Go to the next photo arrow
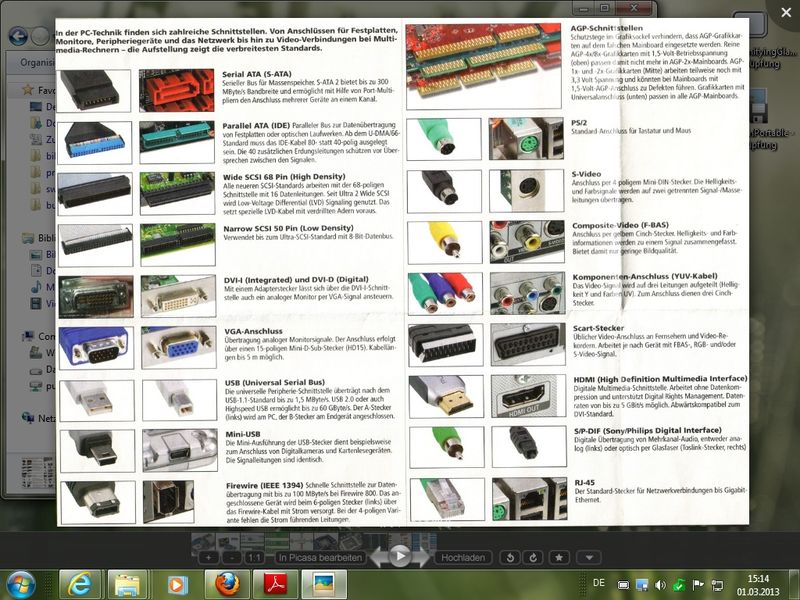The image size is (800, 600). coord(421,556)
